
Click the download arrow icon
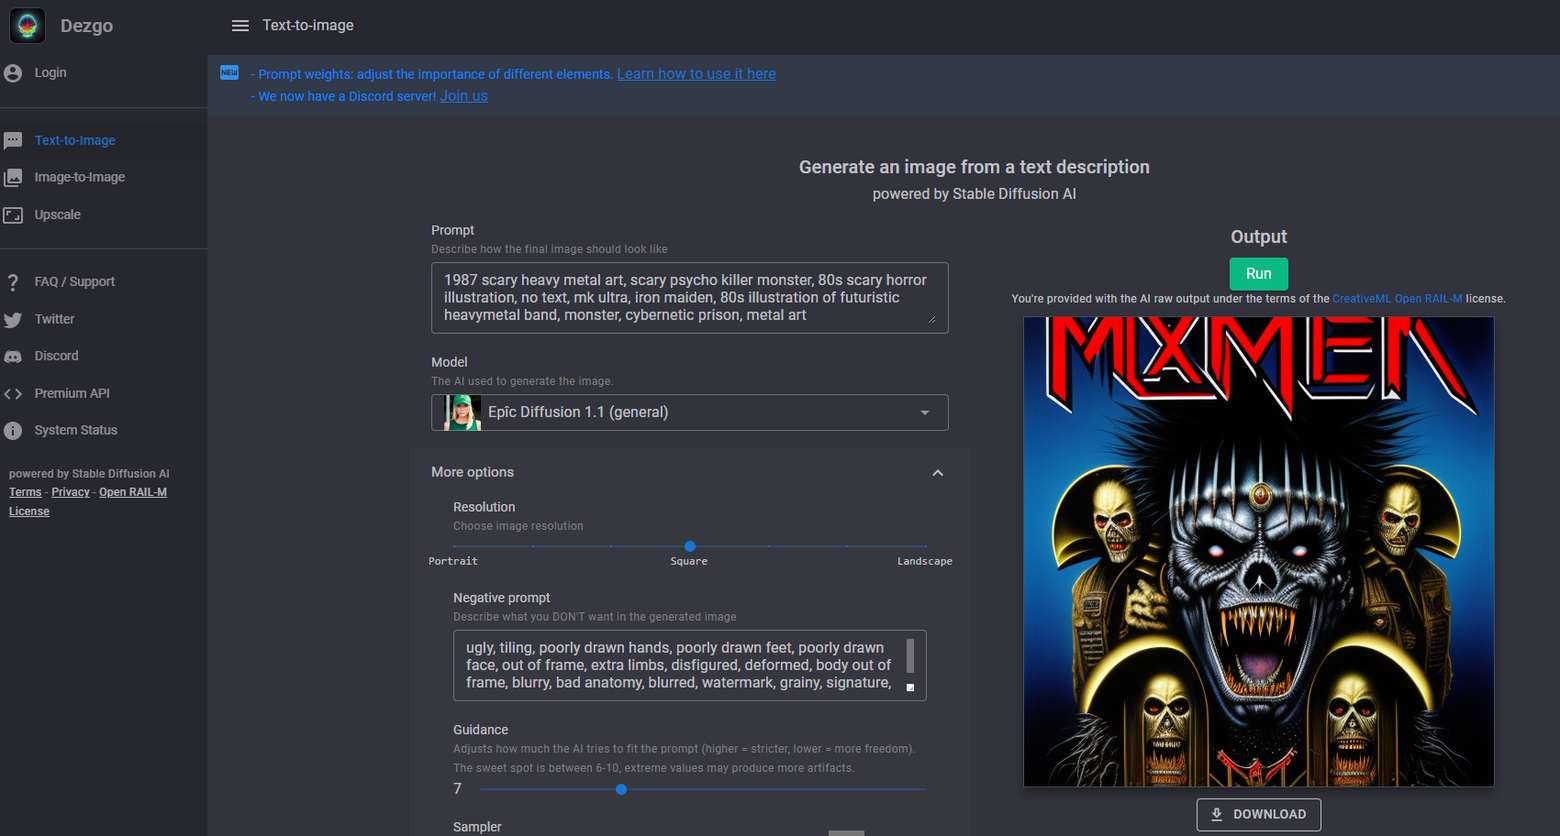(x=1217, y=814)
